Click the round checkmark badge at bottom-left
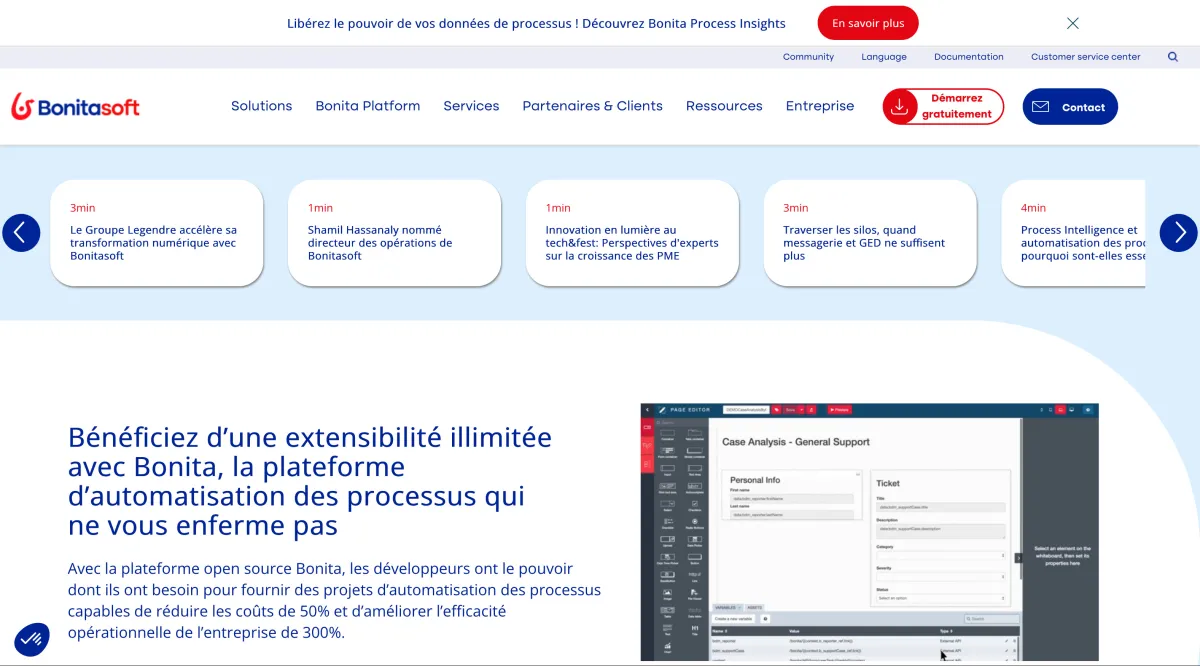 click(x=32, y=640)
